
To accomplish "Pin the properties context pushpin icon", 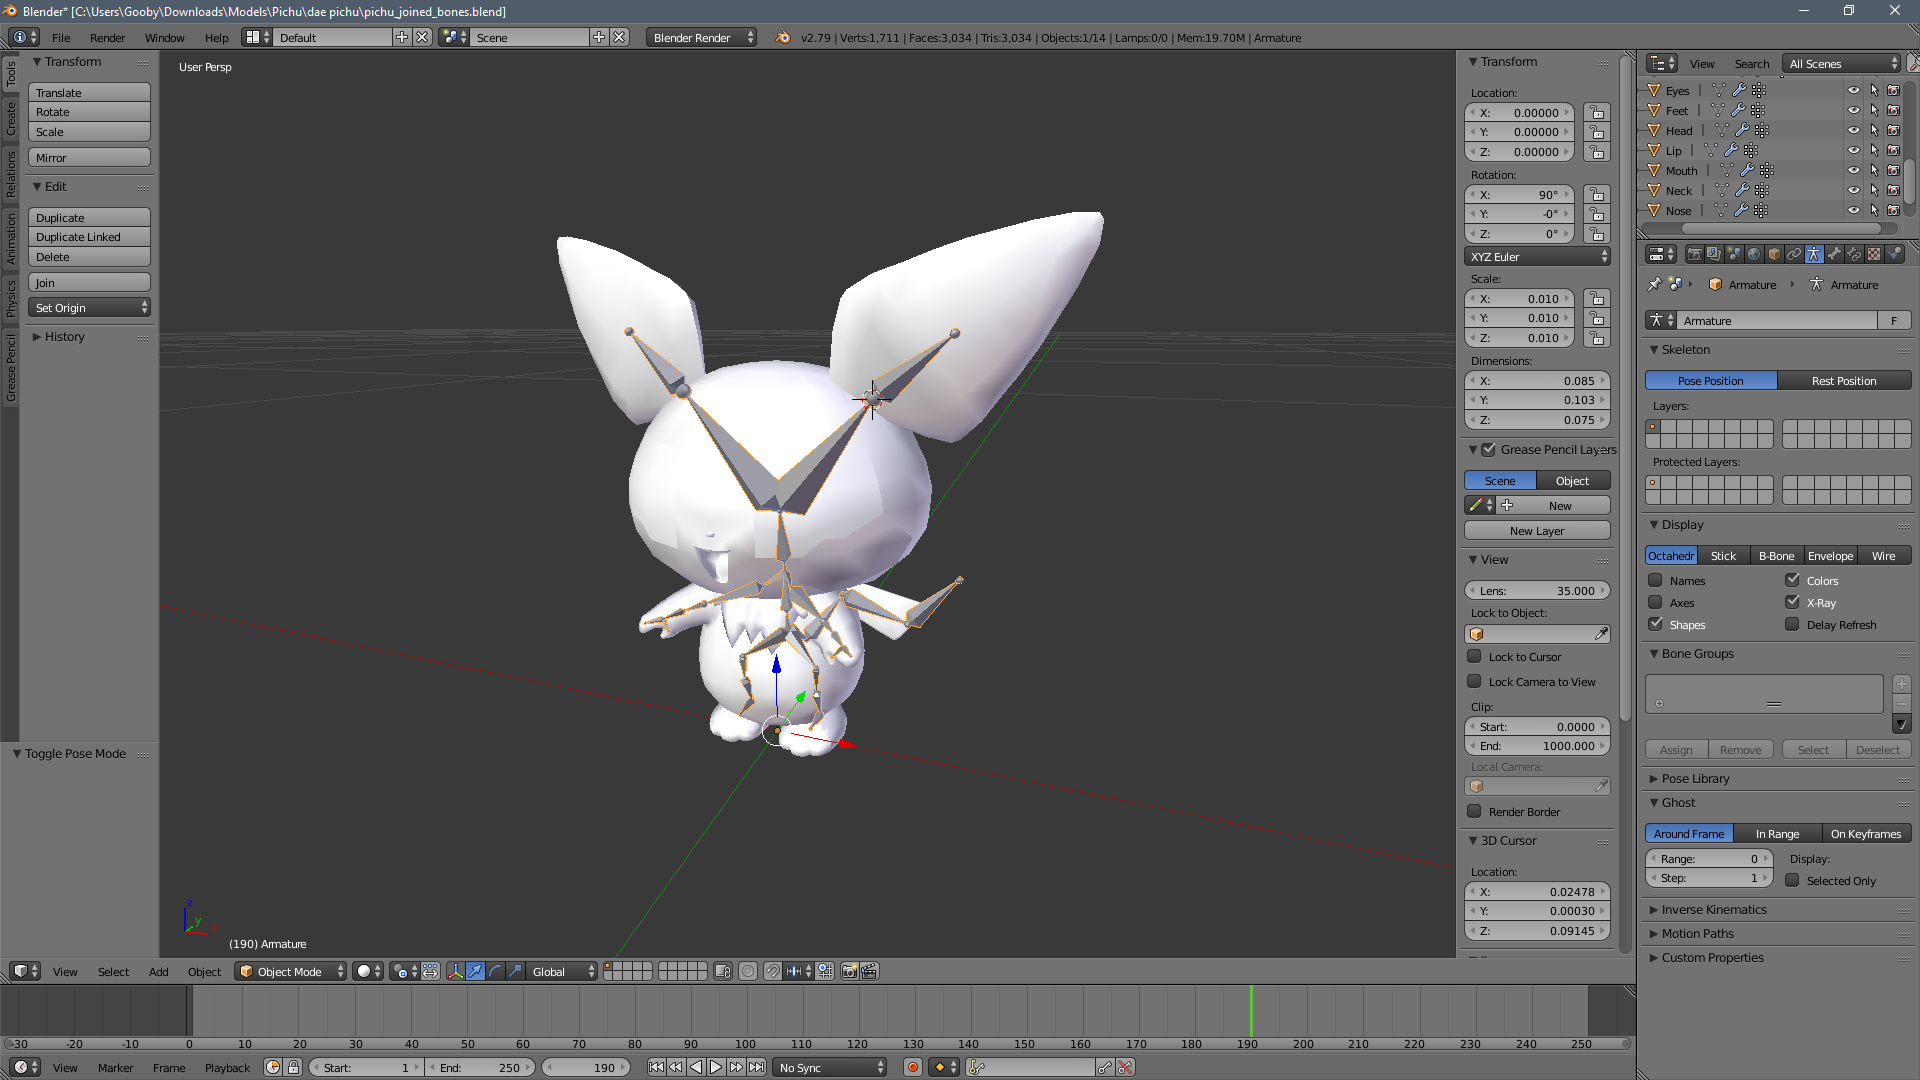I will [1654, 284].
